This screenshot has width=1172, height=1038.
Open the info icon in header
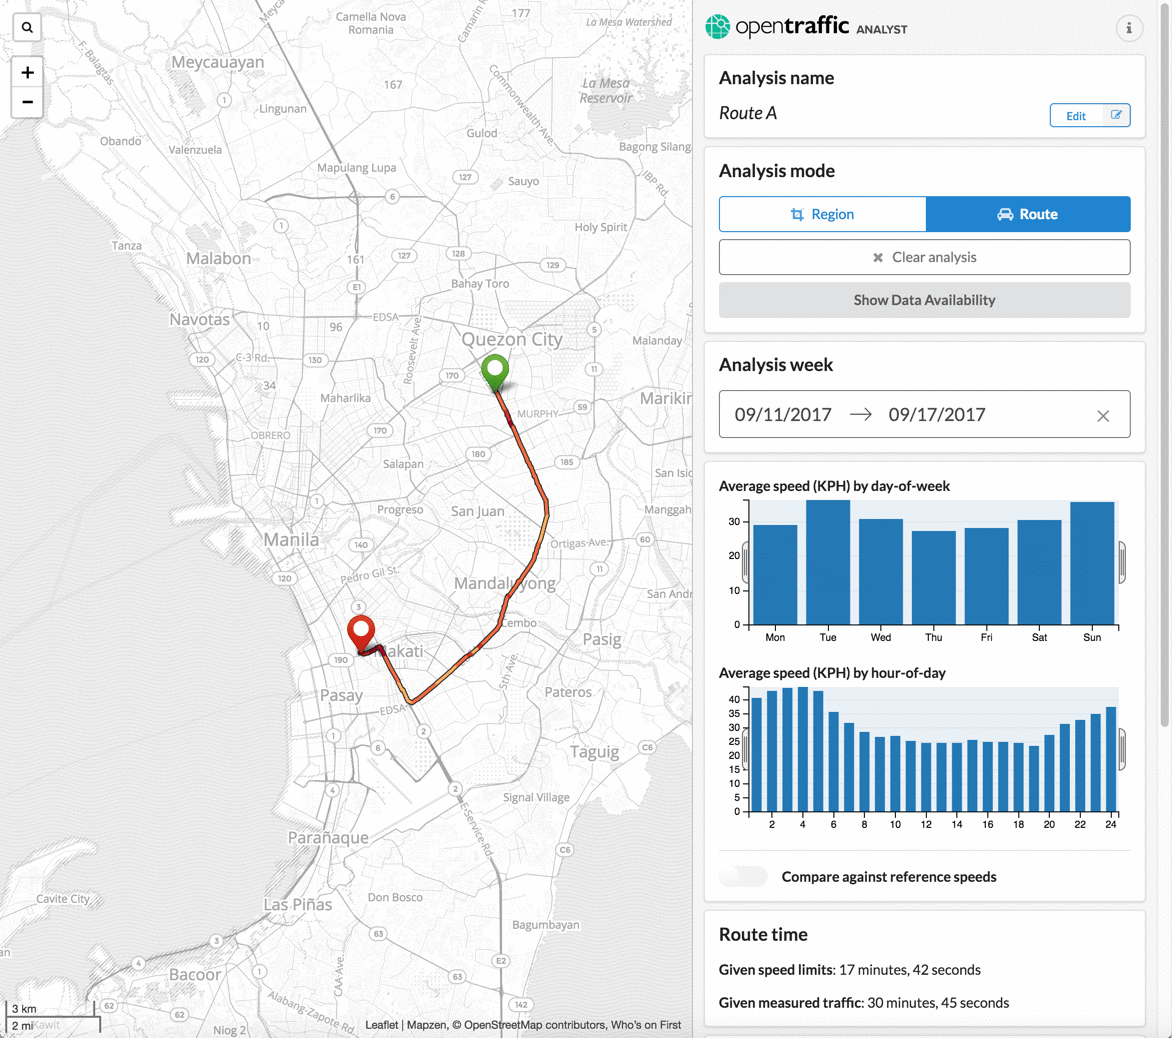(x=1128, y=28)
